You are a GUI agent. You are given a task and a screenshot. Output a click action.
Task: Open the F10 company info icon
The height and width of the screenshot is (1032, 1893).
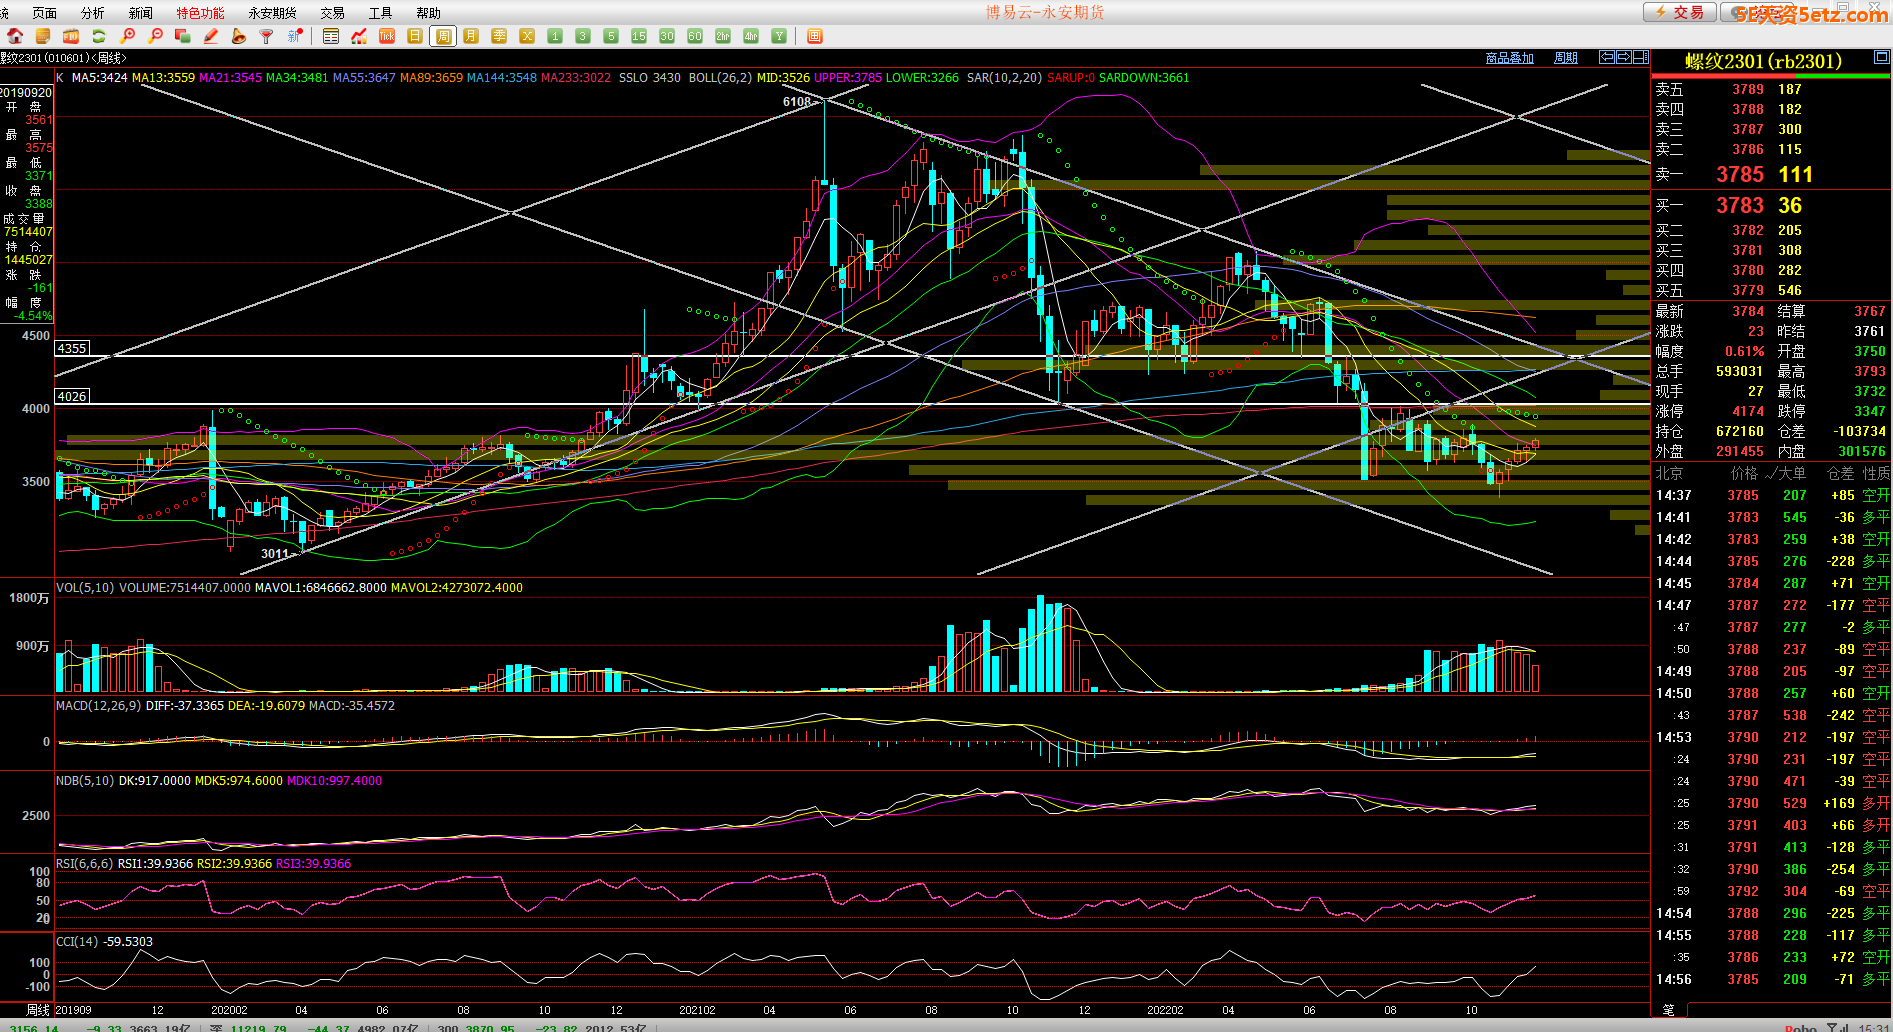pyautogui.click(x=71, y=36)
